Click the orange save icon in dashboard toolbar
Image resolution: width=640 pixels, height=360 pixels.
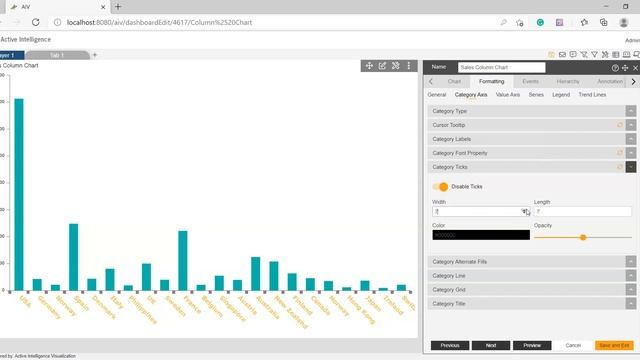(551, 55)
